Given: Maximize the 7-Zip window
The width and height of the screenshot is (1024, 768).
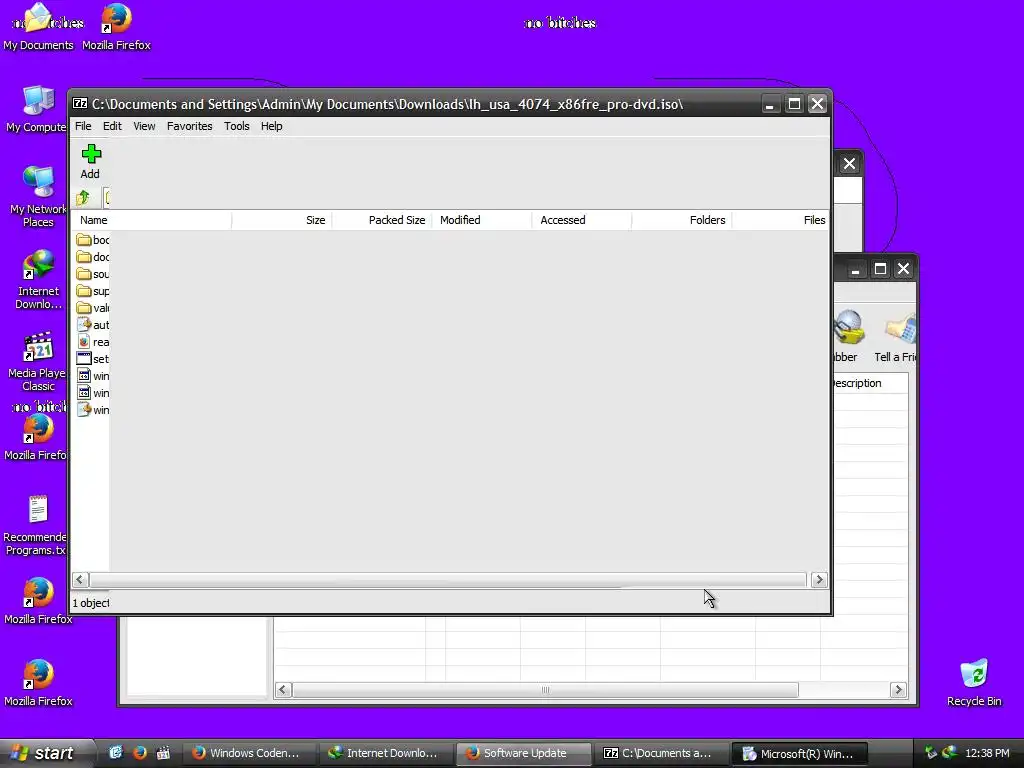Looking at the screenshot, I should (794, 104).
